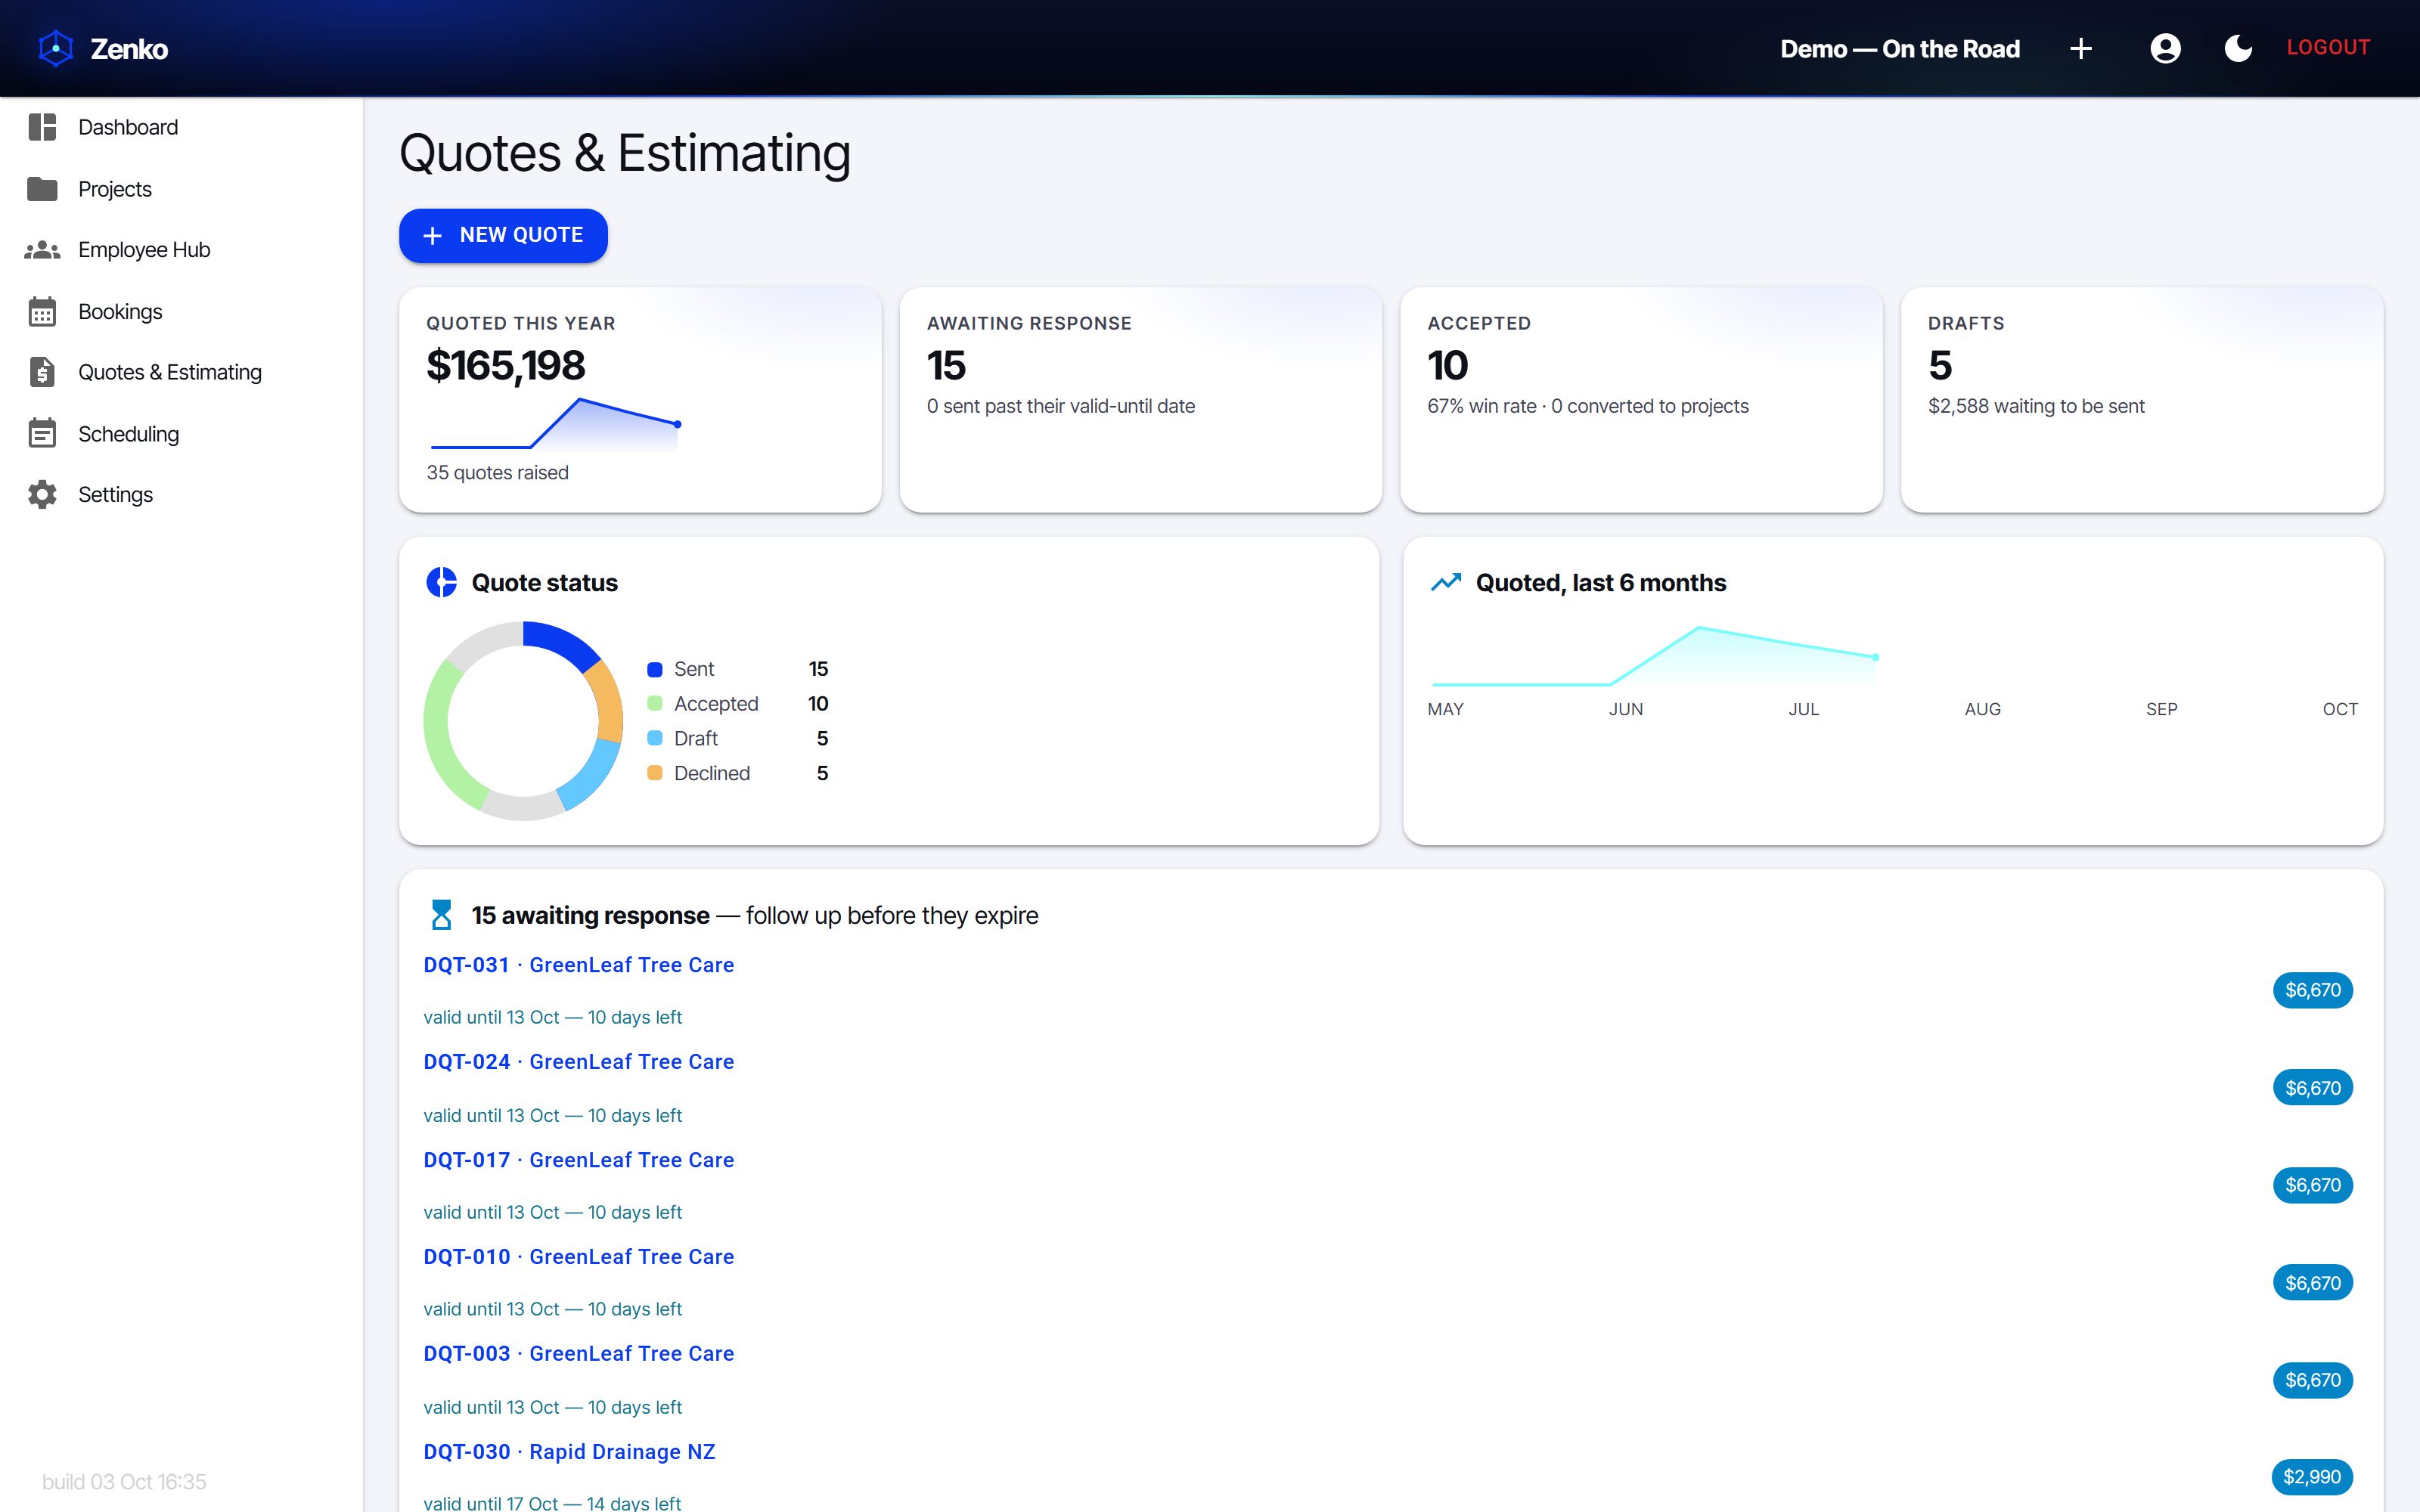2420x1512 pixels.
Task: Open quote DQT-031 GreenLeaf Tree Care
Action: tap(578, 965)
